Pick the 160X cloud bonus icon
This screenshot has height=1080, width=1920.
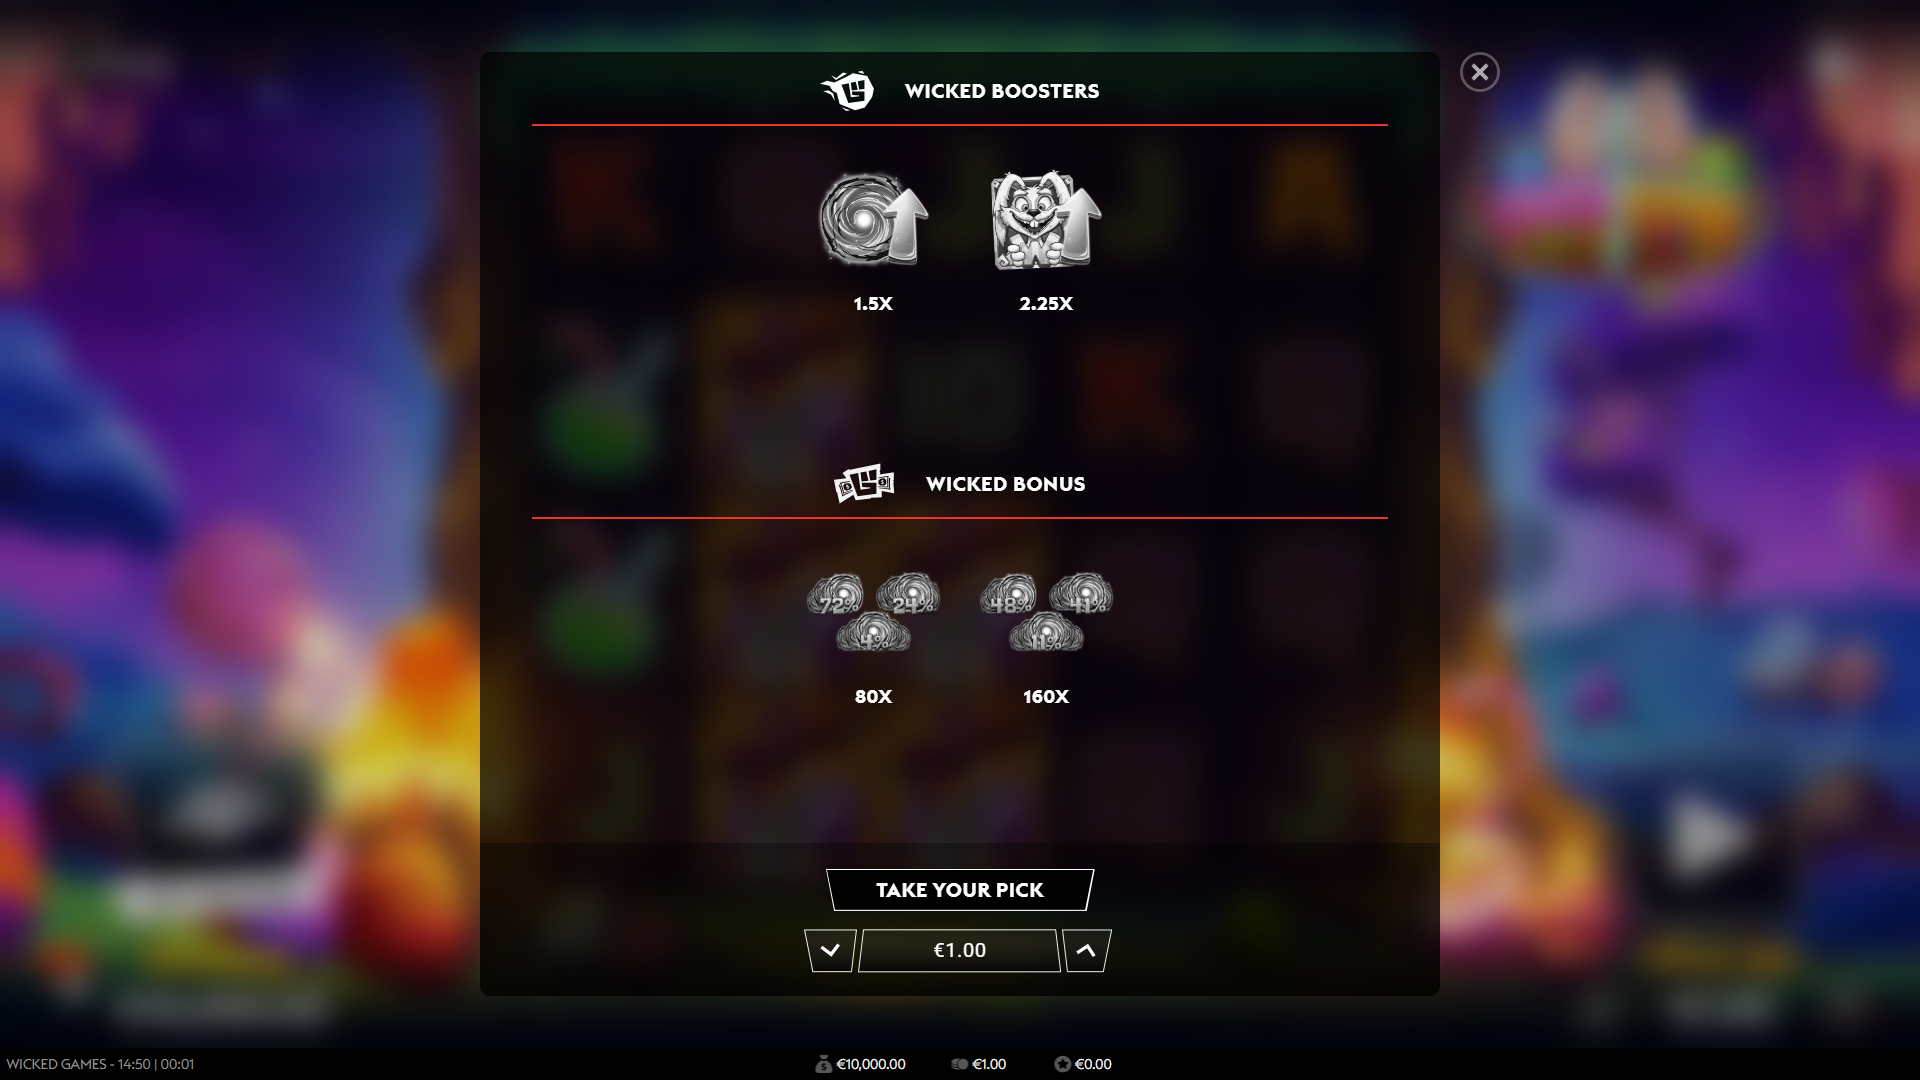click(1046, 612)
